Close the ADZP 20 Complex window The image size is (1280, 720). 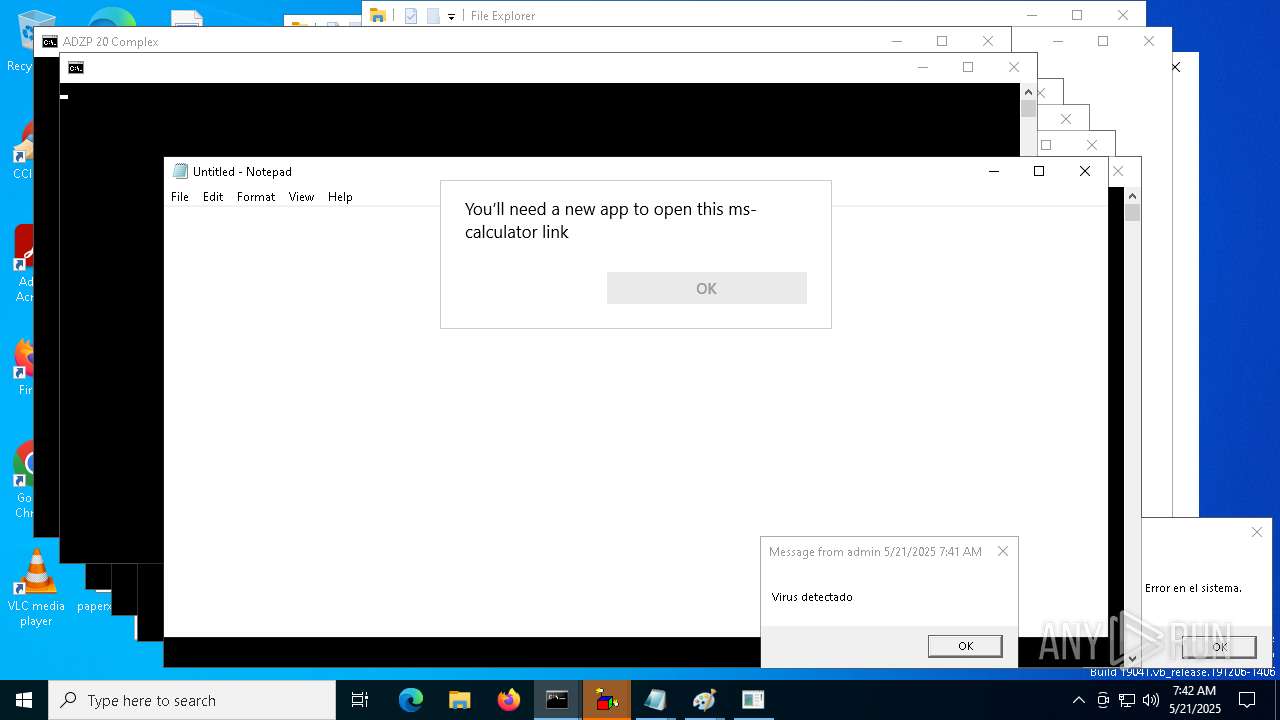[x=988, y=41]
